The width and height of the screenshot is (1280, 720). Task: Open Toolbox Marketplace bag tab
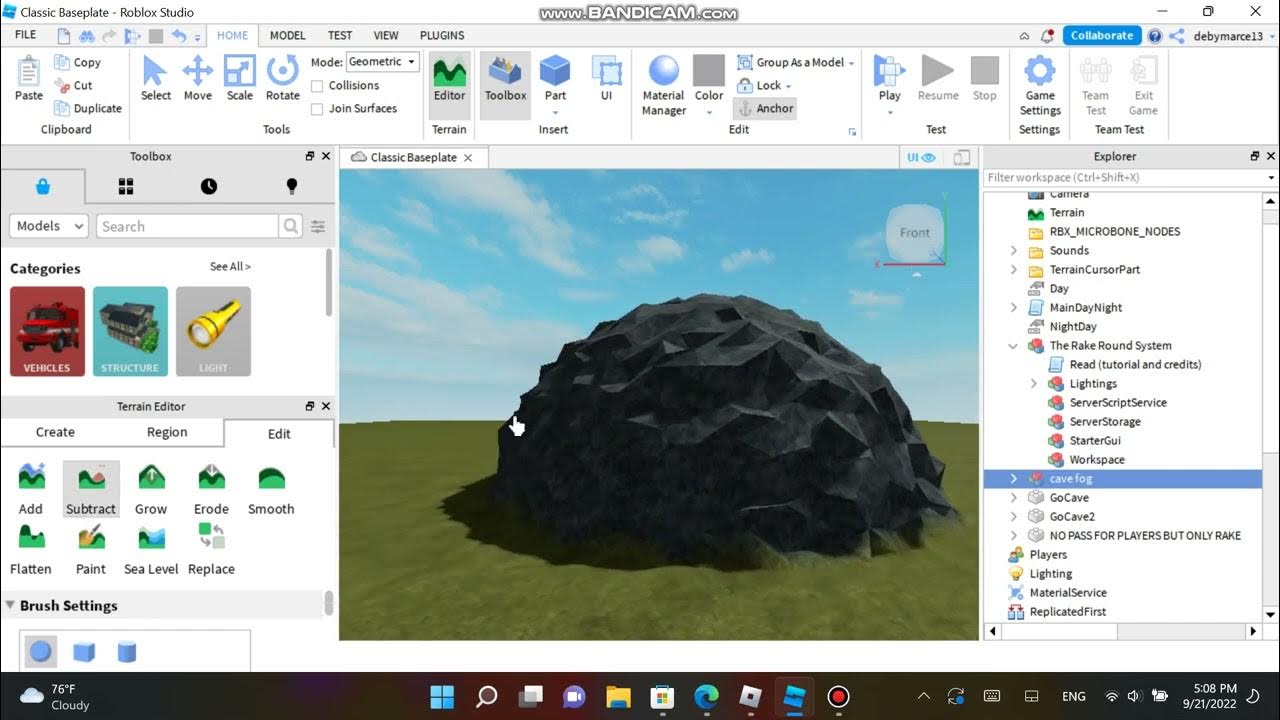pos(43,186)
